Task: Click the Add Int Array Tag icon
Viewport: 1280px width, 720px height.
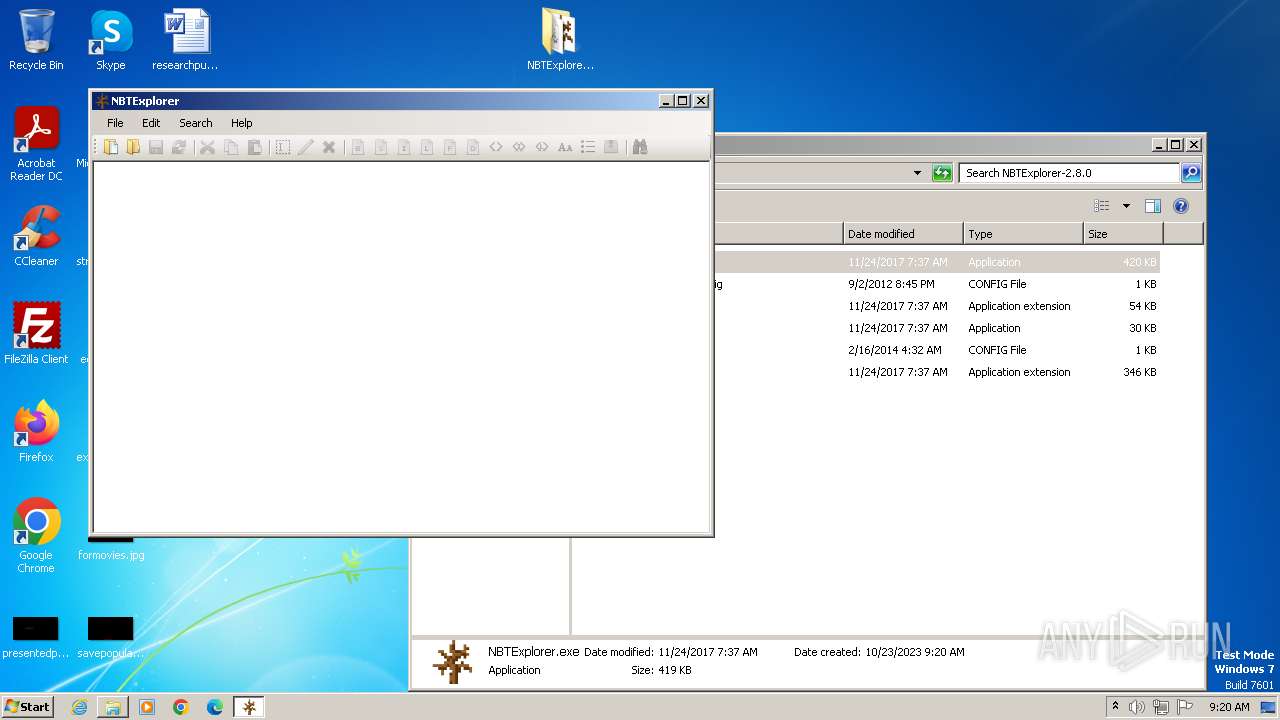Action: click(x=519, y=147)
